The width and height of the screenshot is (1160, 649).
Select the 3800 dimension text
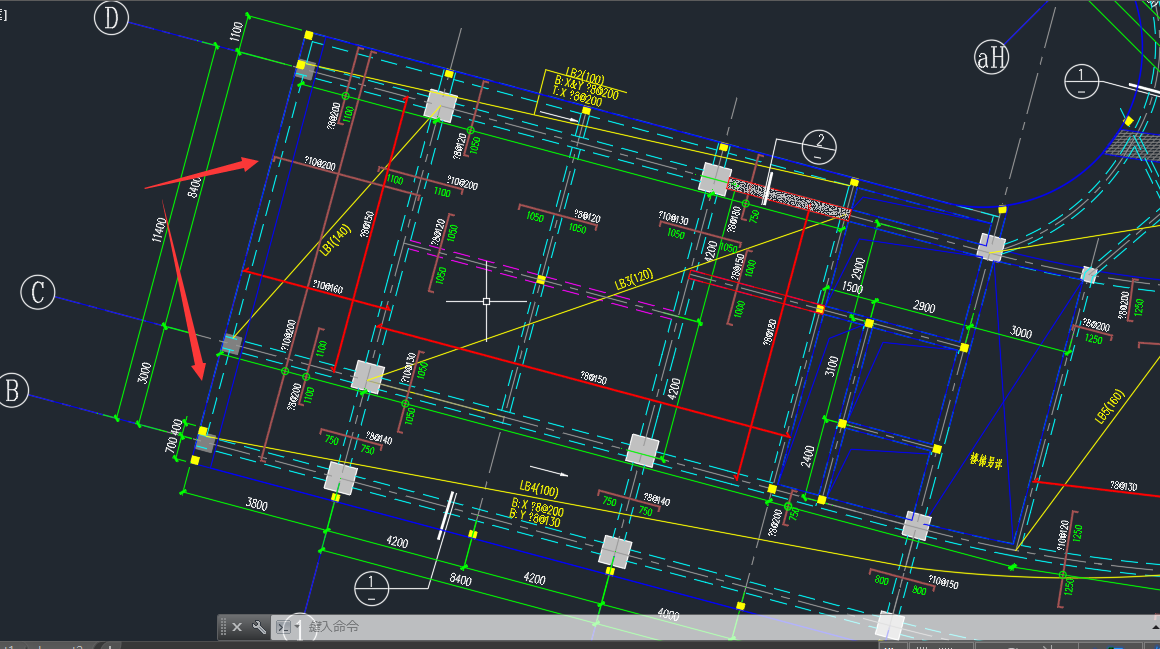tap(257, 505)
